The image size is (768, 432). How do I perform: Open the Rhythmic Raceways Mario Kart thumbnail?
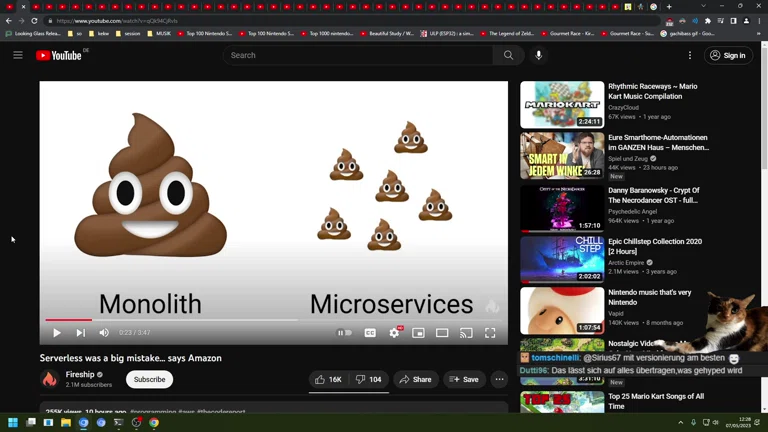point(562,105)
